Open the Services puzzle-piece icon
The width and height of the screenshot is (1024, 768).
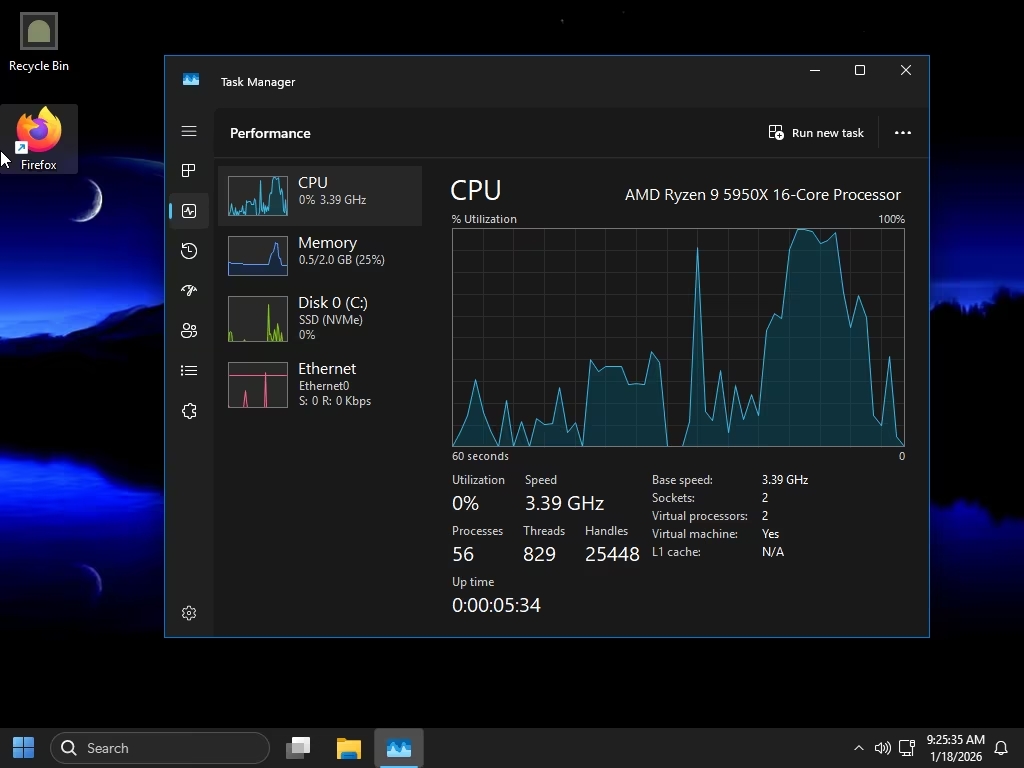coord(189,411)
